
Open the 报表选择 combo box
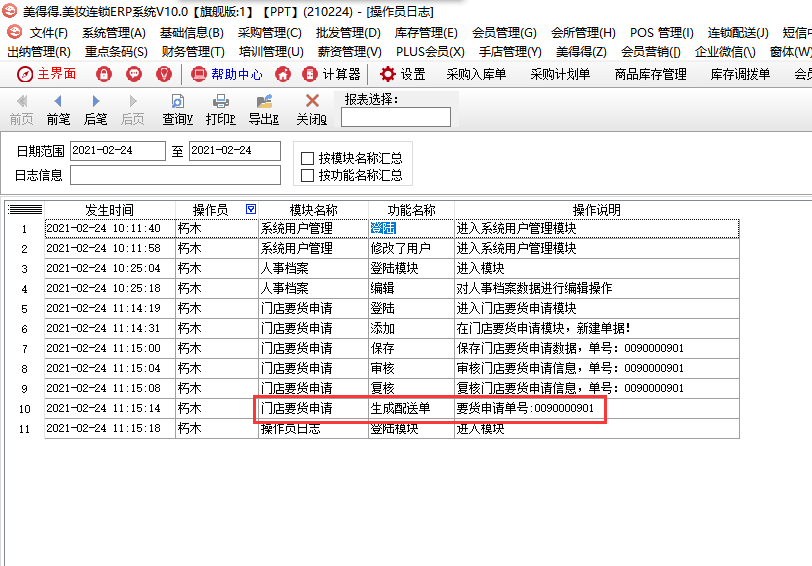point(396,117)
